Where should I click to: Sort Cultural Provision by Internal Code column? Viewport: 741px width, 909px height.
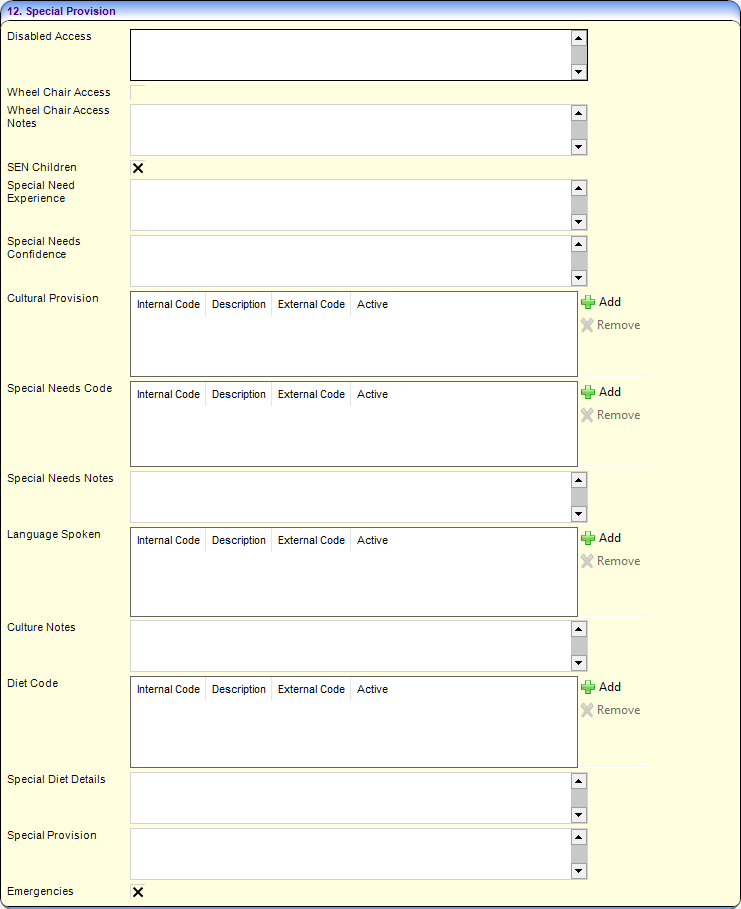[168, 305]
